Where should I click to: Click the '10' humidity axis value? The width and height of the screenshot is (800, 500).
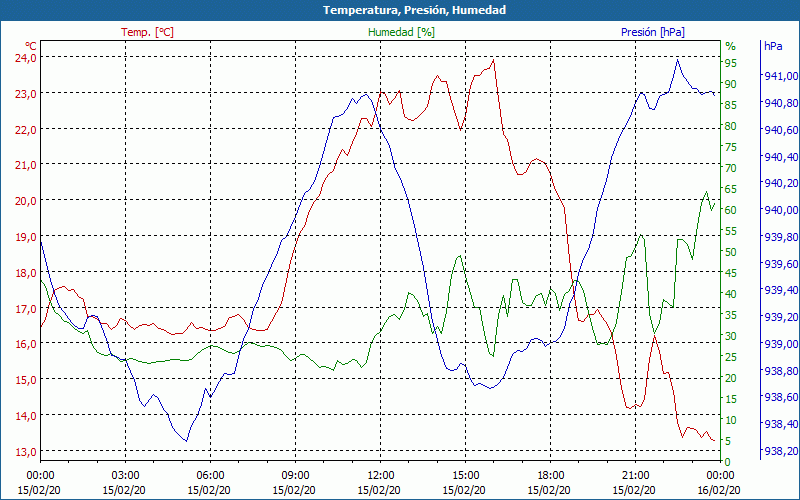click(731, 420)
